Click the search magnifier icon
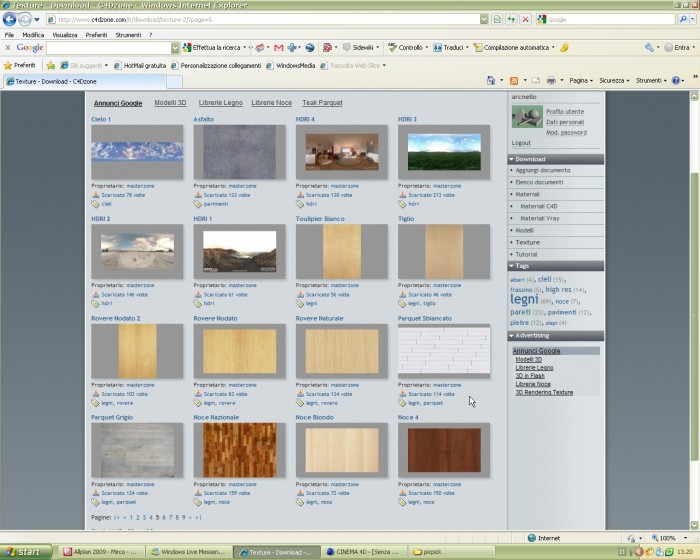 (x=683, y=19)
